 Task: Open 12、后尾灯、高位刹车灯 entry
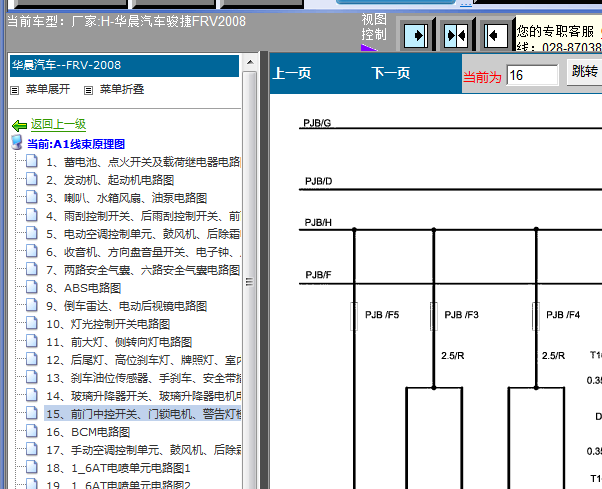[x=143, y=360]
